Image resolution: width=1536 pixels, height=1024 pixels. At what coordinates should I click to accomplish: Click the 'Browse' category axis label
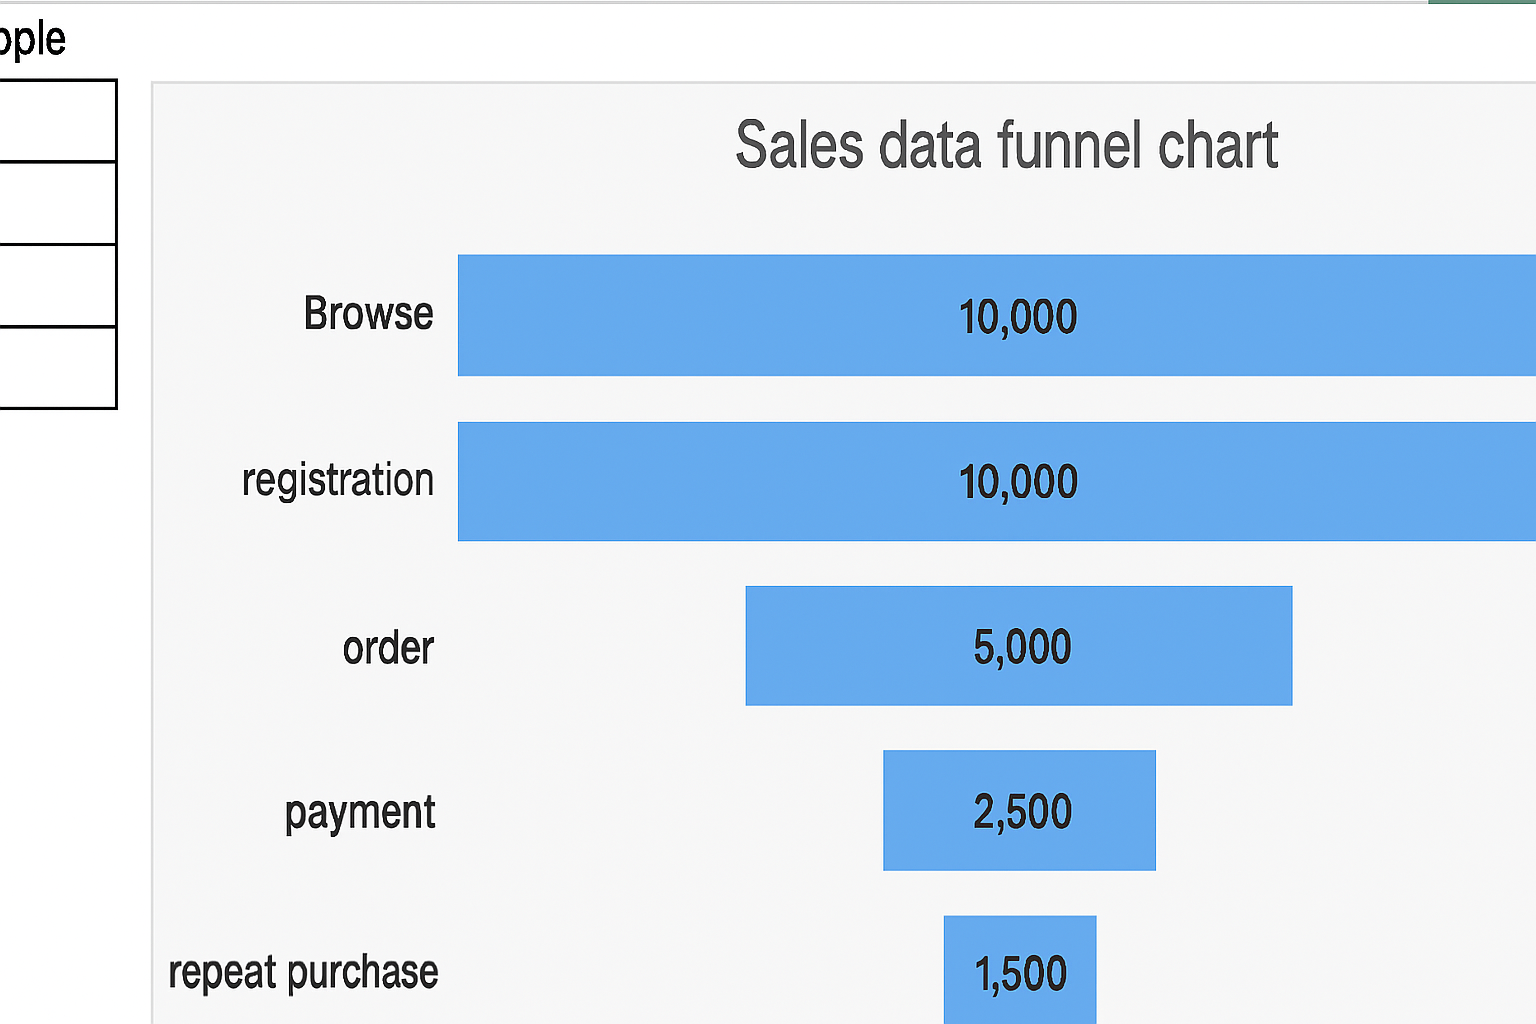[x=368, y=314]
